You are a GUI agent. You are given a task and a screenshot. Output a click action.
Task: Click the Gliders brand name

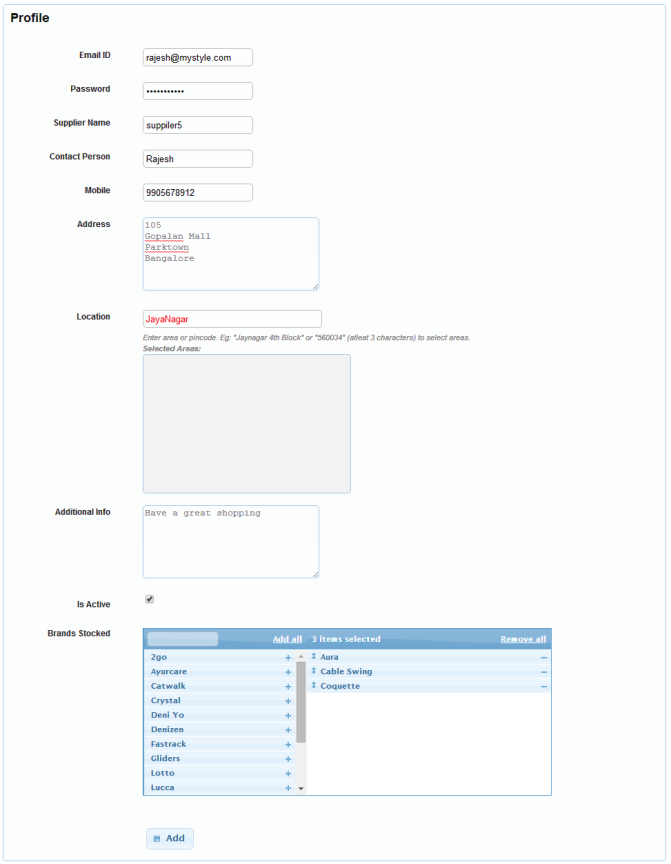click(x=165, y=759)
